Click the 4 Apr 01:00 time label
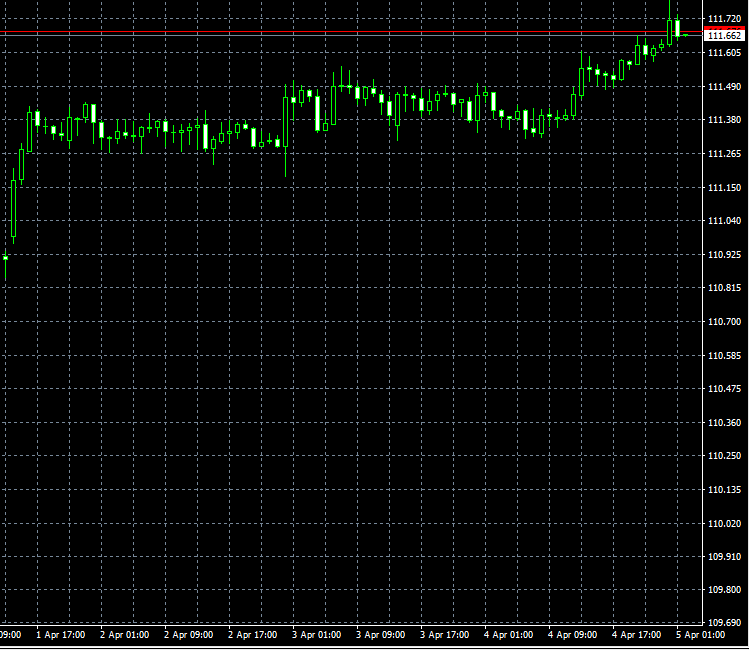The height and width of the screenshot is (650, 749). point(509,635)
